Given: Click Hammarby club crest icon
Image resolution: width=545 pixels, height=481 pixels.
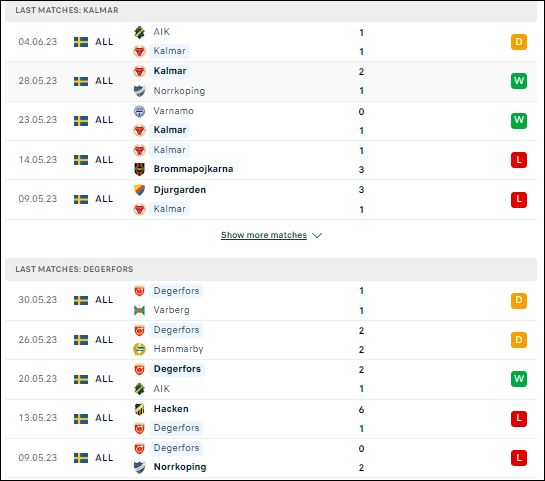Looking at the screenshot, I should tap(139, 349).
